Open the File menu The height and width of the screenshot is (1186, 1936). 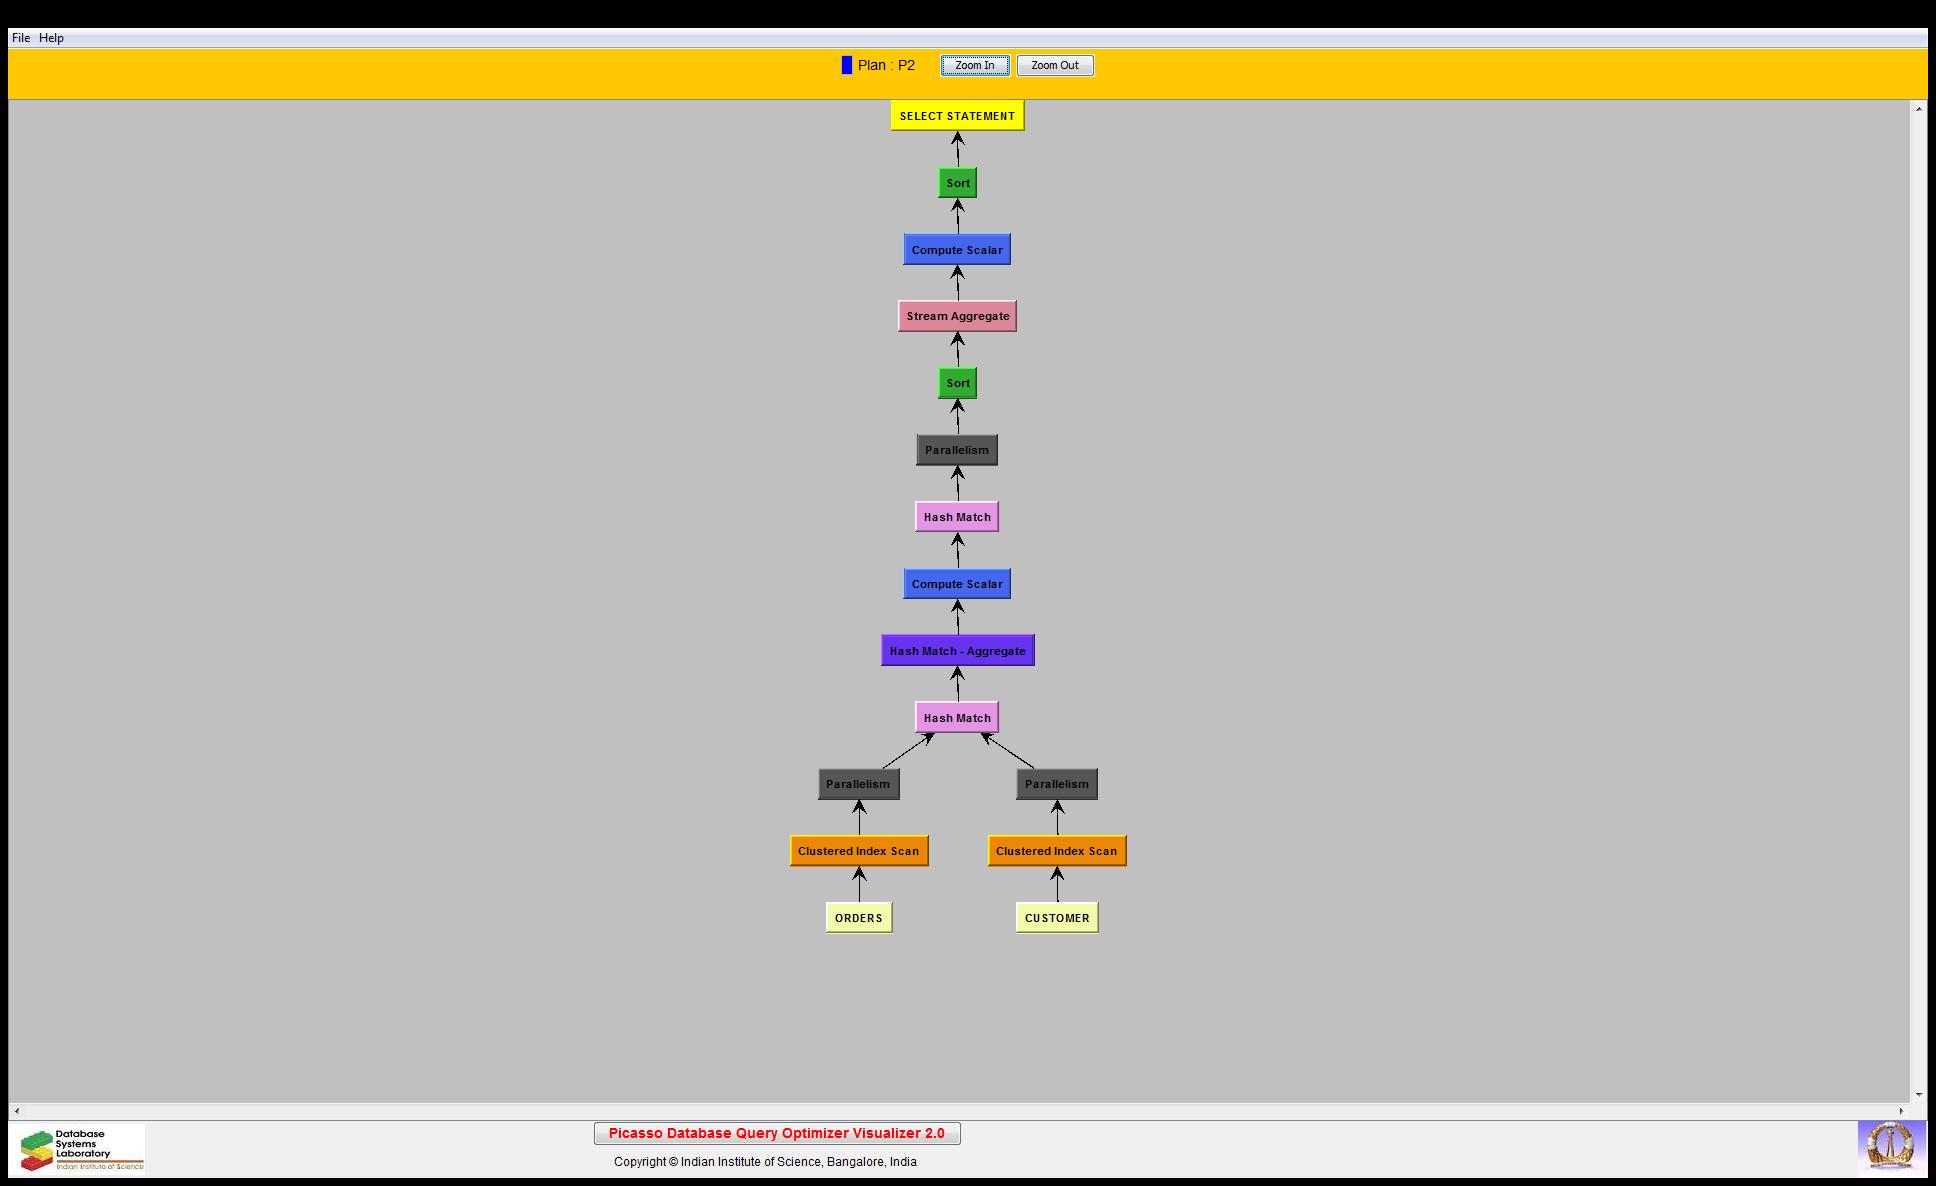point(21,38)
